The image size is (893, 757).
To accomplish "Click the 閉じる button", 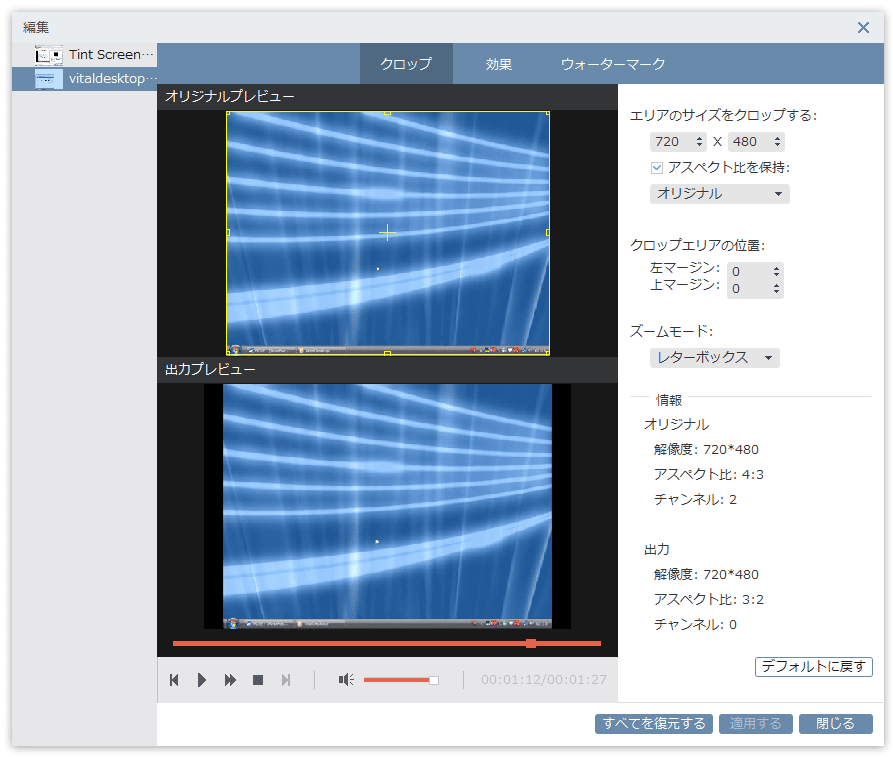I will (835, 724).
